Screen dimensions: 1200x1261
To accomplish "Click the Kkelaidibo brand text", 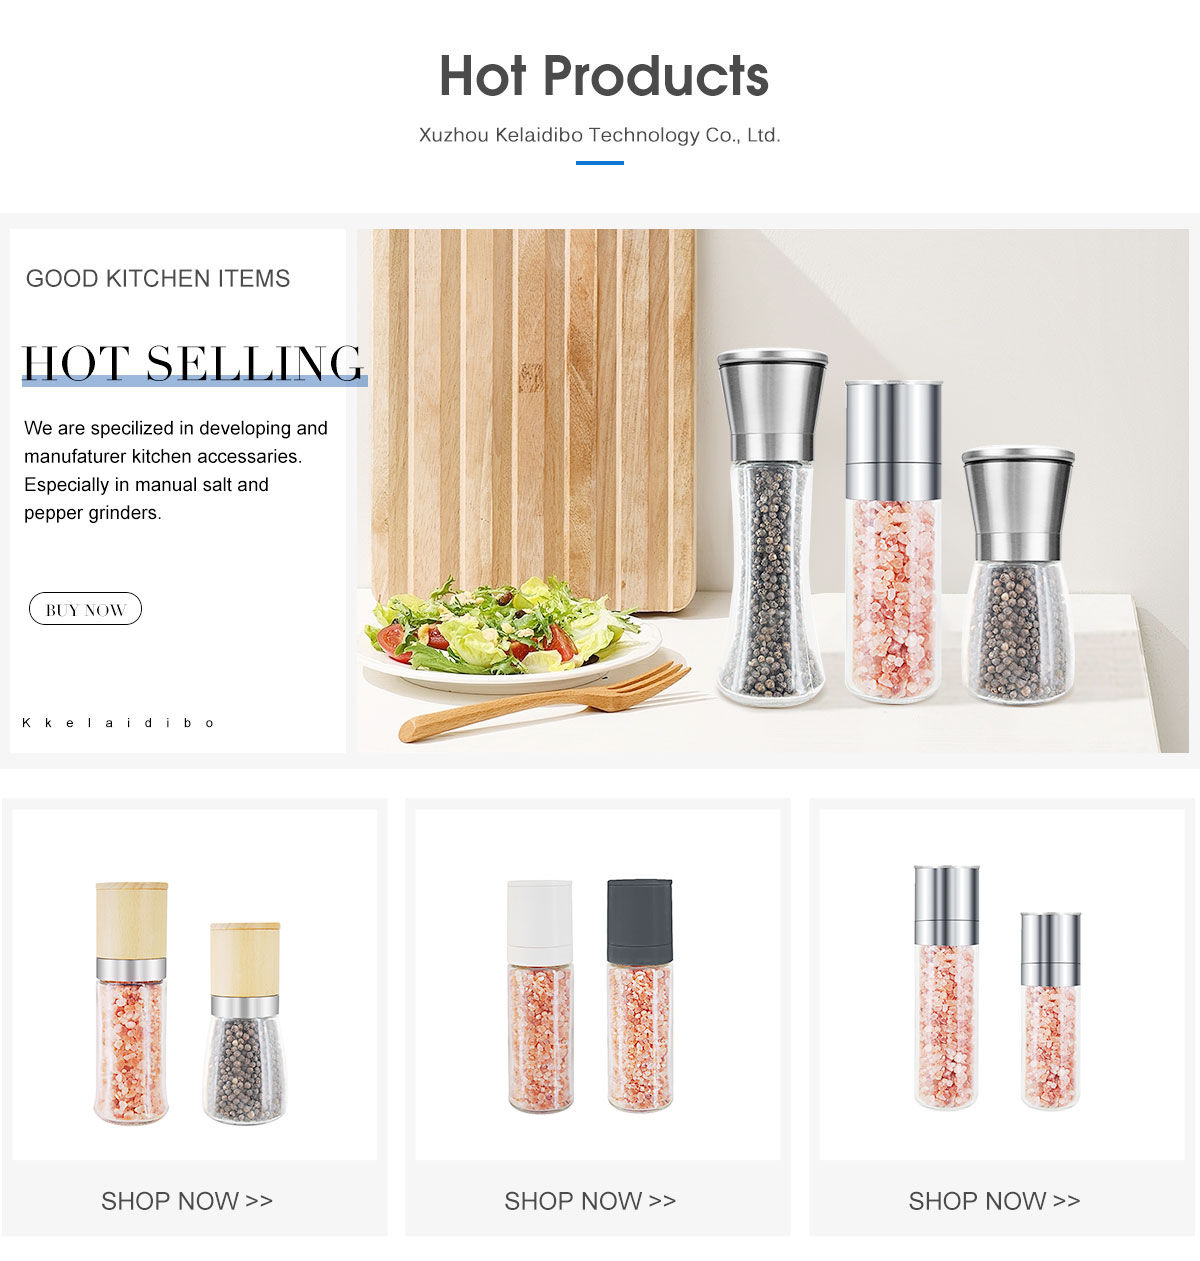I will pos(118,722).
